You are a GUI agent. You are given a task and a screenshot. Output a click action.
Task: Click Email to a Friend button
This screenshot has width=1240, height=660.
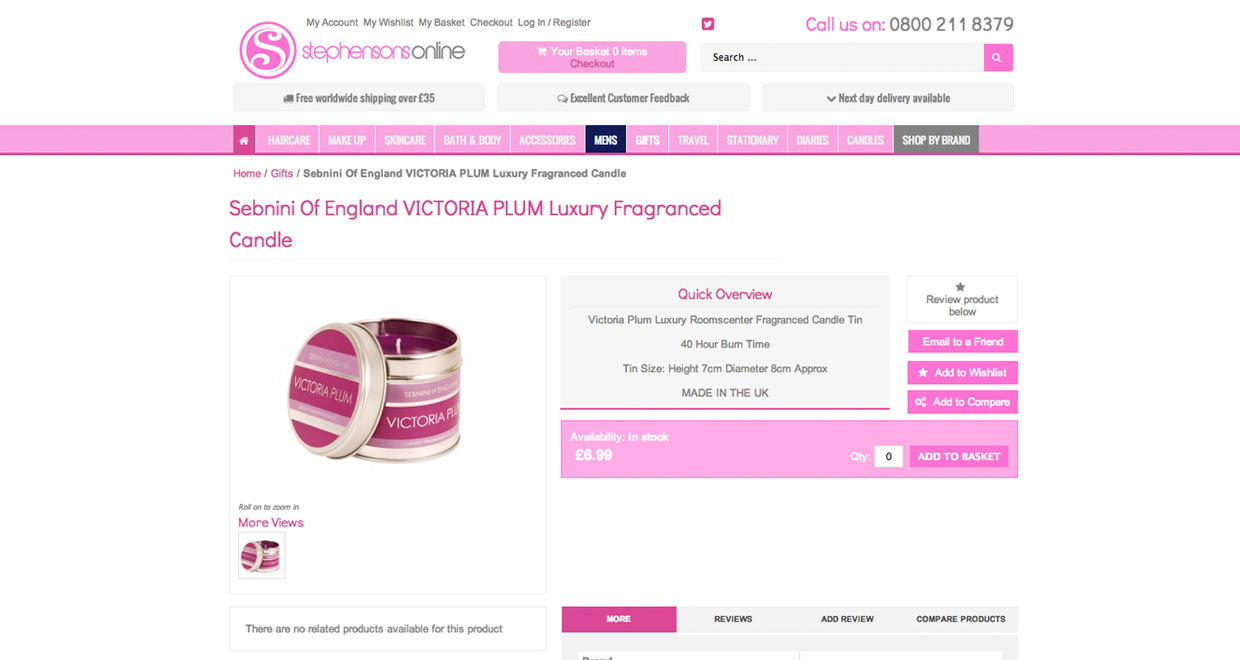(962, 342)
